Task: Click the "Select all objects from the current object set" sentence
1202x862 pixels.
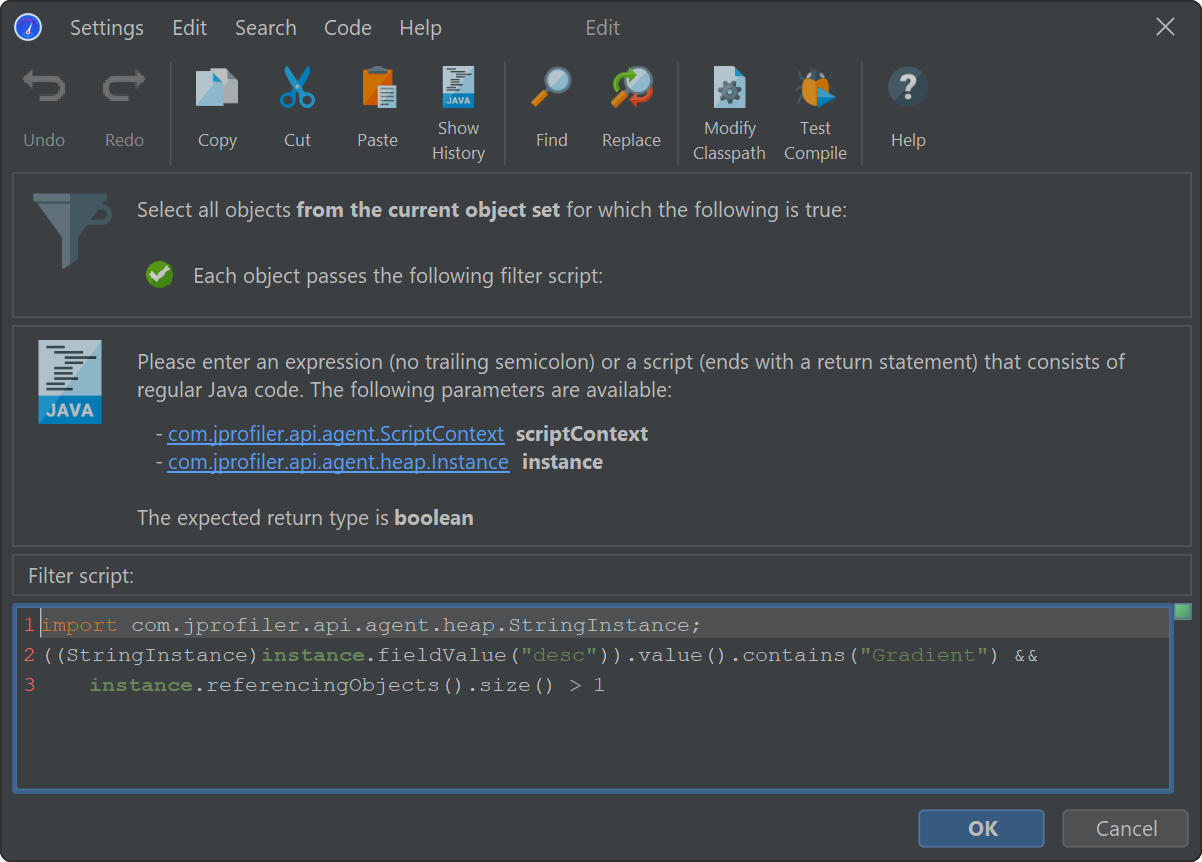Action: (492, 210)
